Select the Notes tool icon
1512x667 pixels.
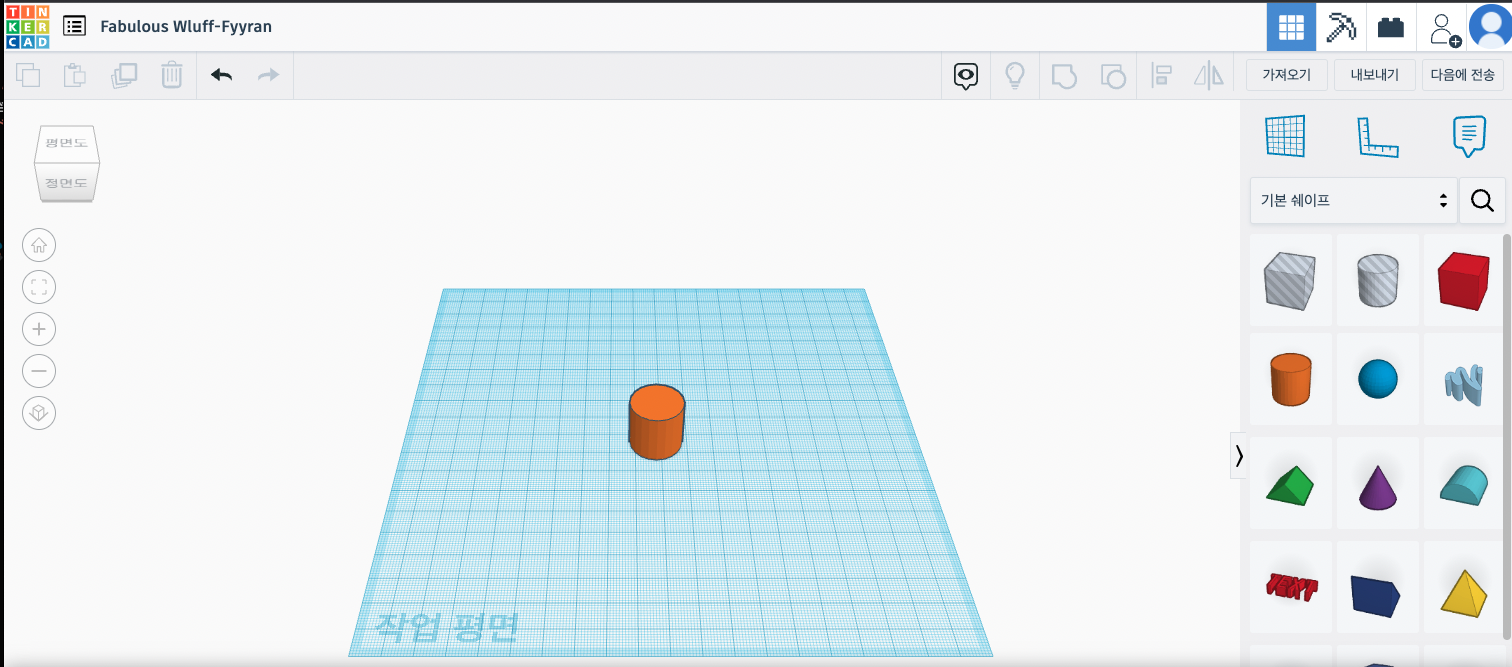tap(1469, 136)
